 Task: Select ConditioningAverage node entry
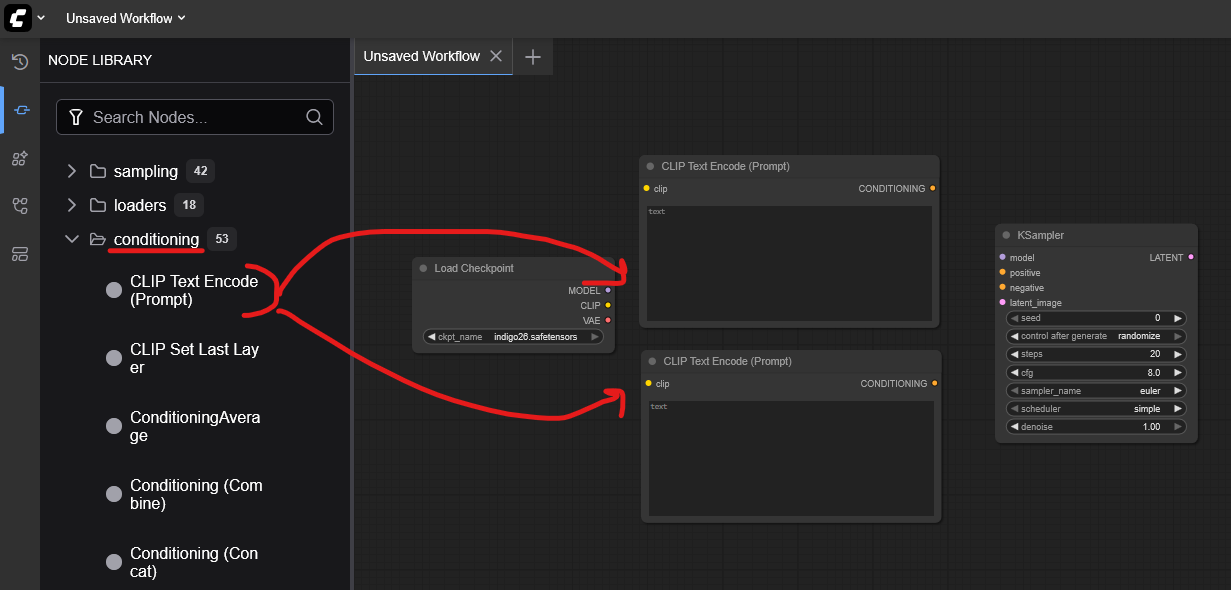coord(194,426)
